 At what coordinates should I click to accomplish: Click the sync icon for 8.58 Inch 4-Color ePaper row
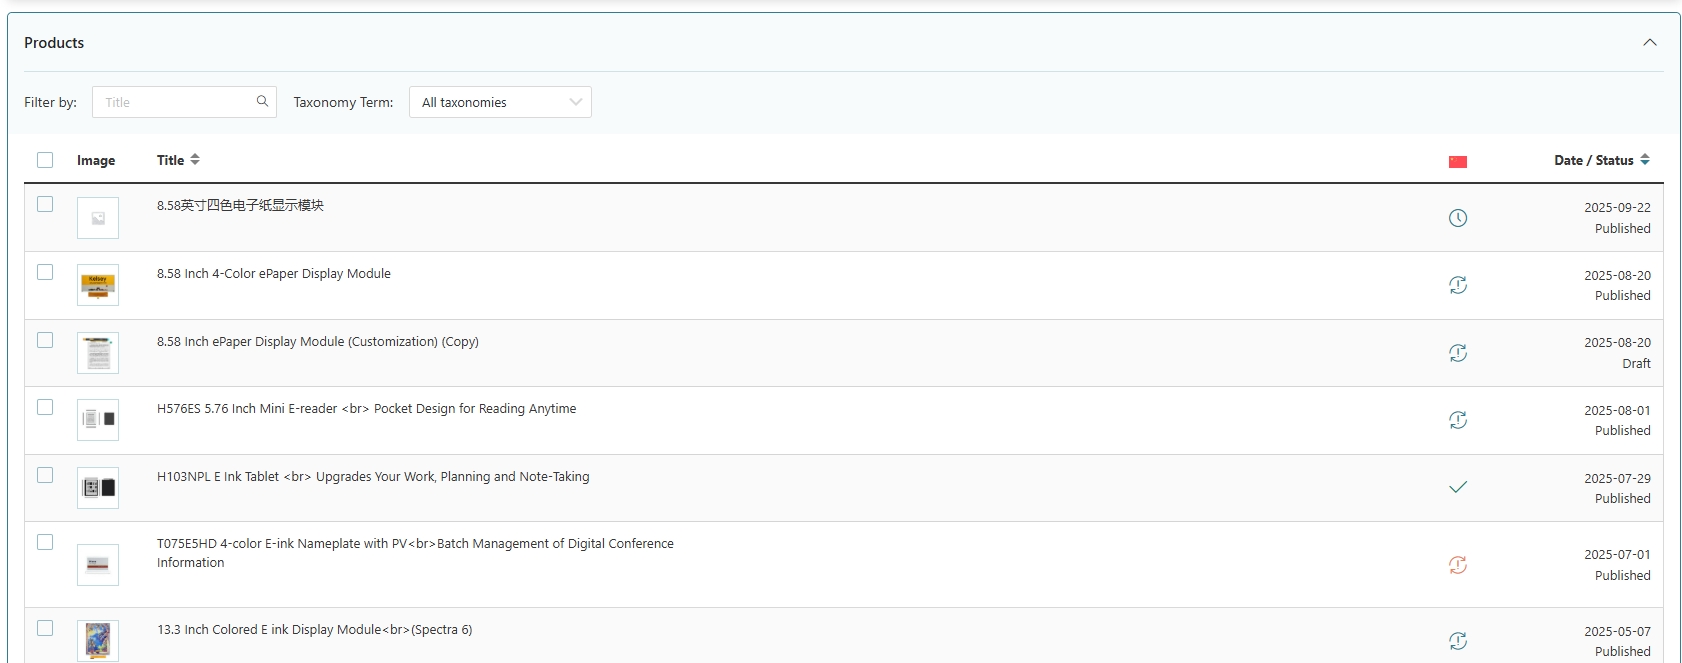[1457, 285]
